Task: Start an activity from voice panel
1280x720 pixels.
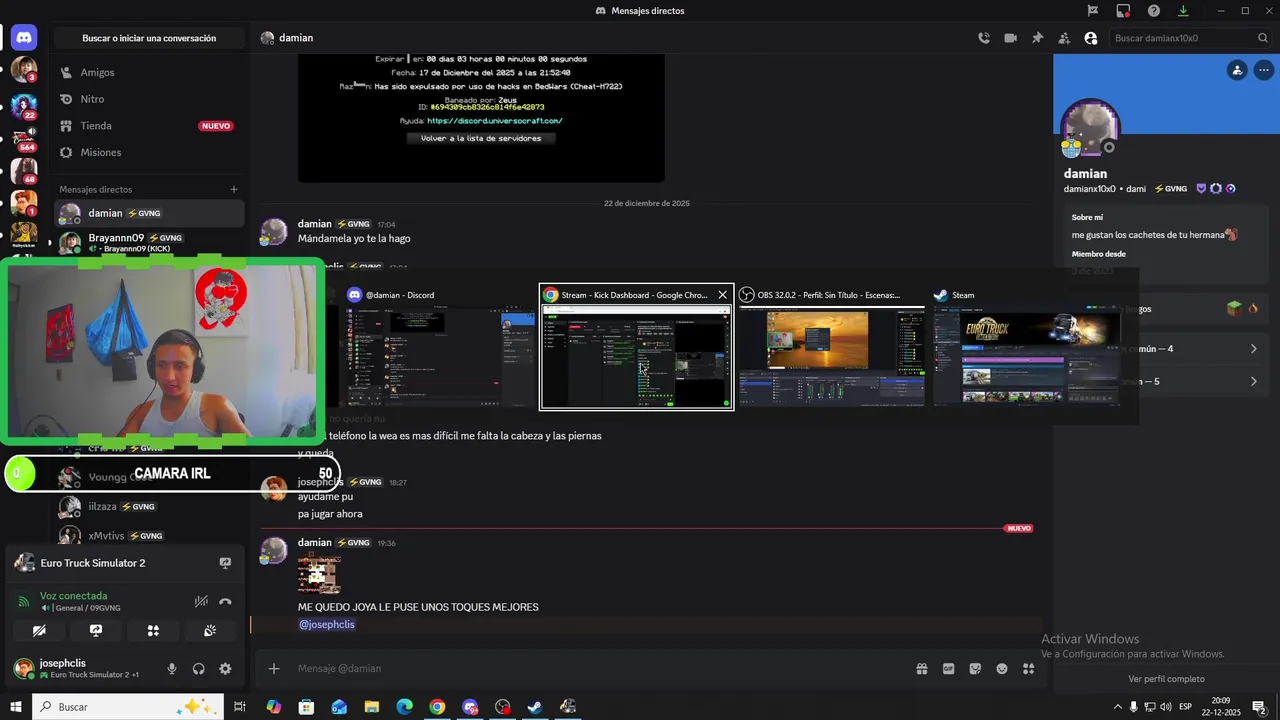Action: coord(153,631)
